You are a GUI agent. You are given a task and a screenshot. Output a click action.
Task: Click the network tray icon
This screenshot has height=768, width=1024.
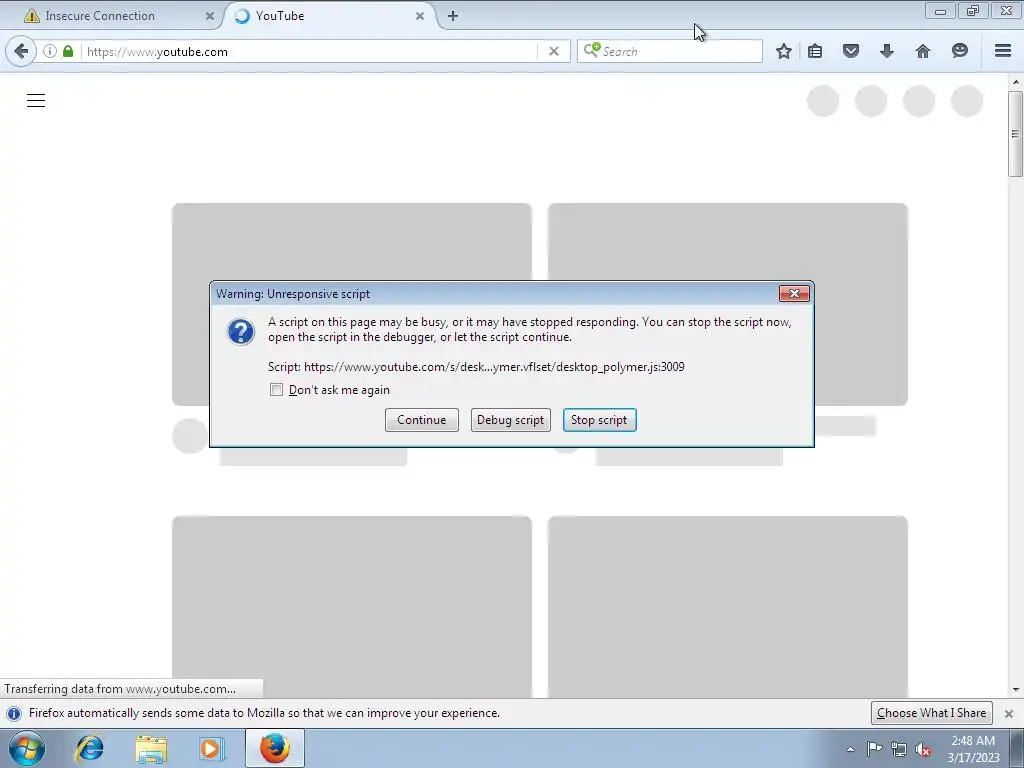pyautogui.click(x=899, y=749)
